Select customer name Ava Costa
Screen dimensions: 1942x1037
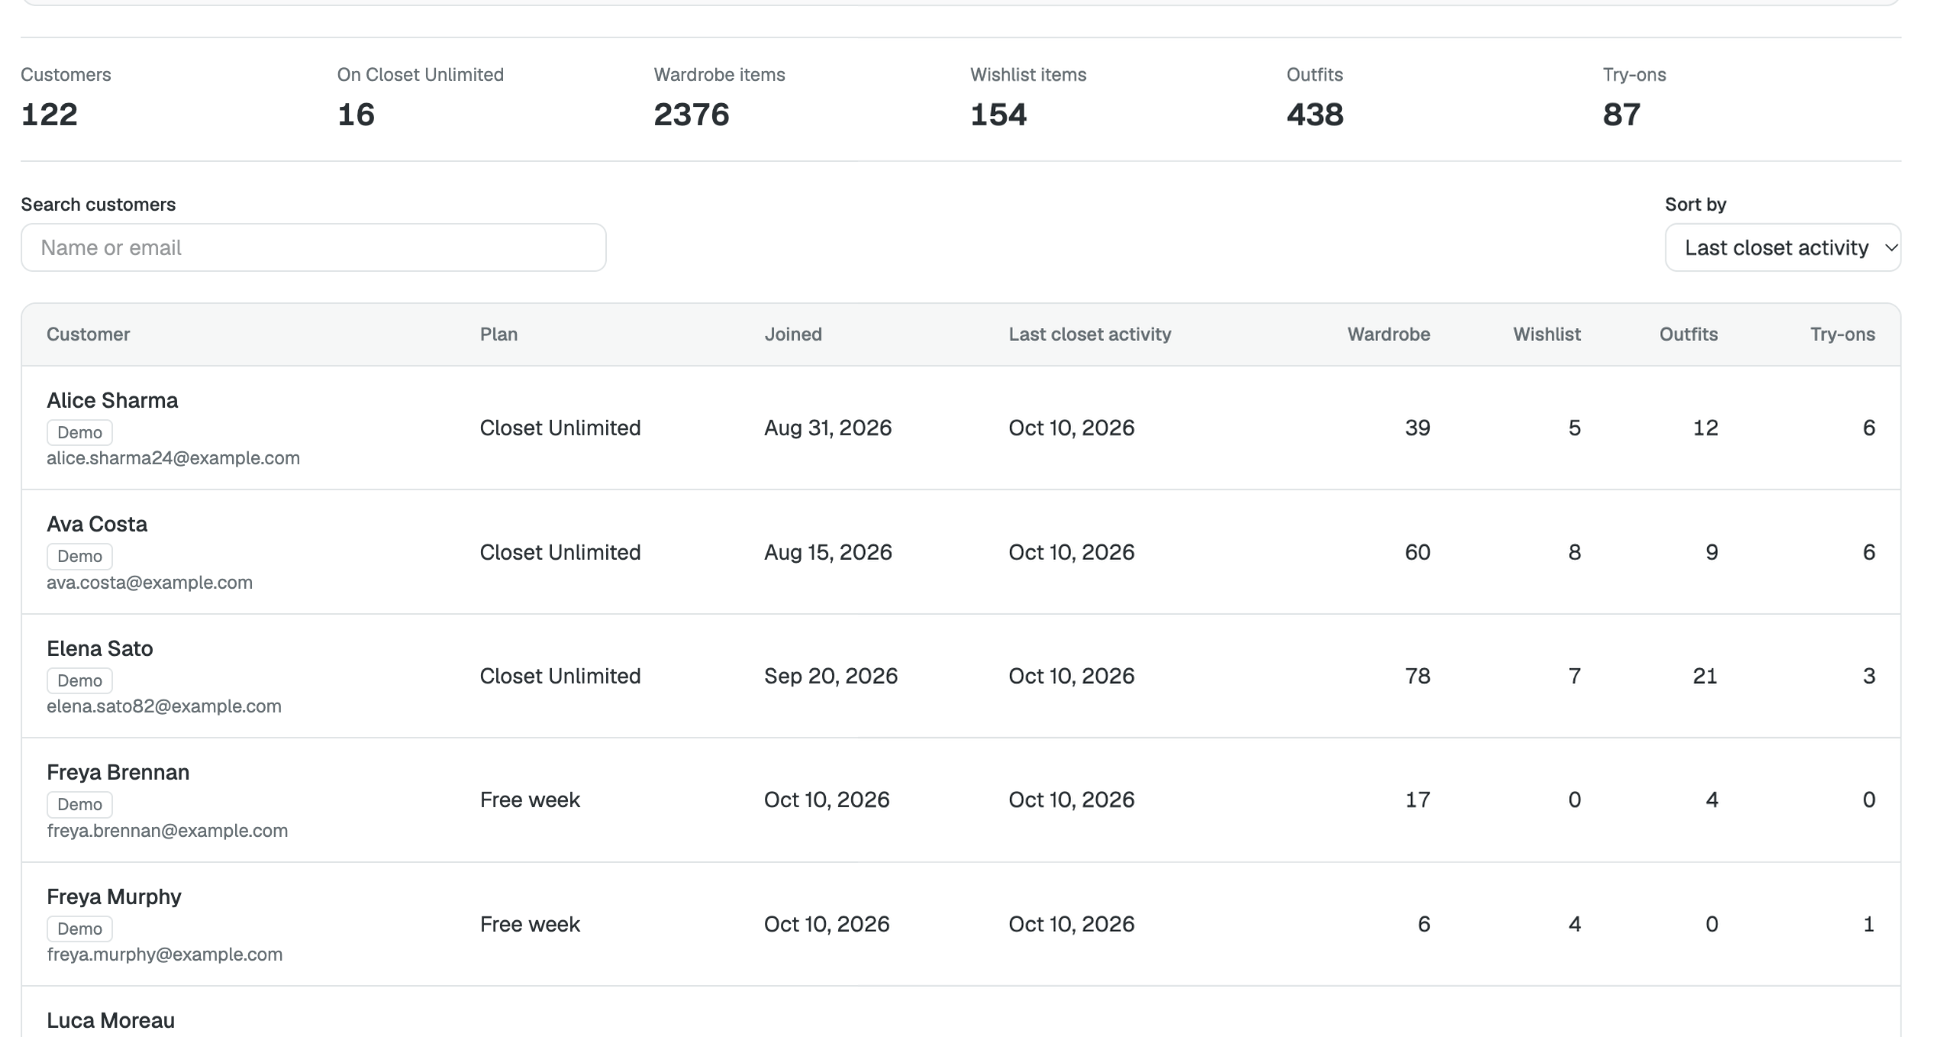click(97, 524)
